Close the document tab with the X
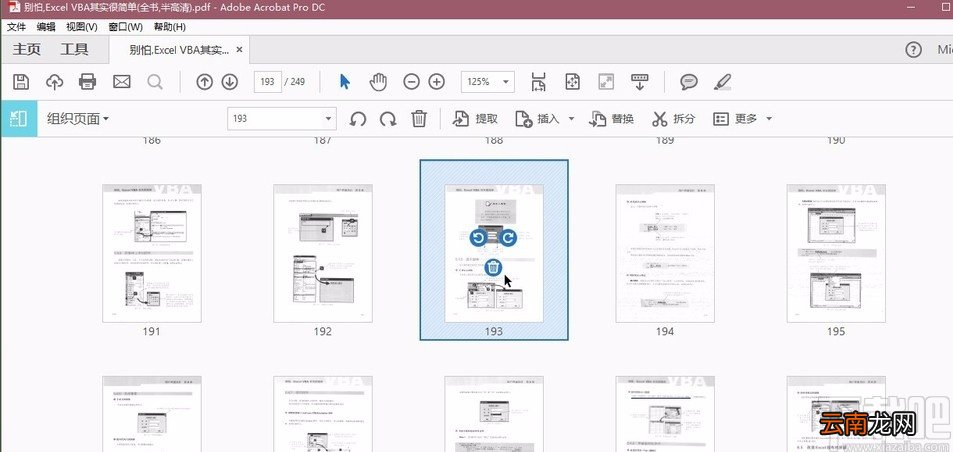This screenshot has width=953, height=452. 239,50
